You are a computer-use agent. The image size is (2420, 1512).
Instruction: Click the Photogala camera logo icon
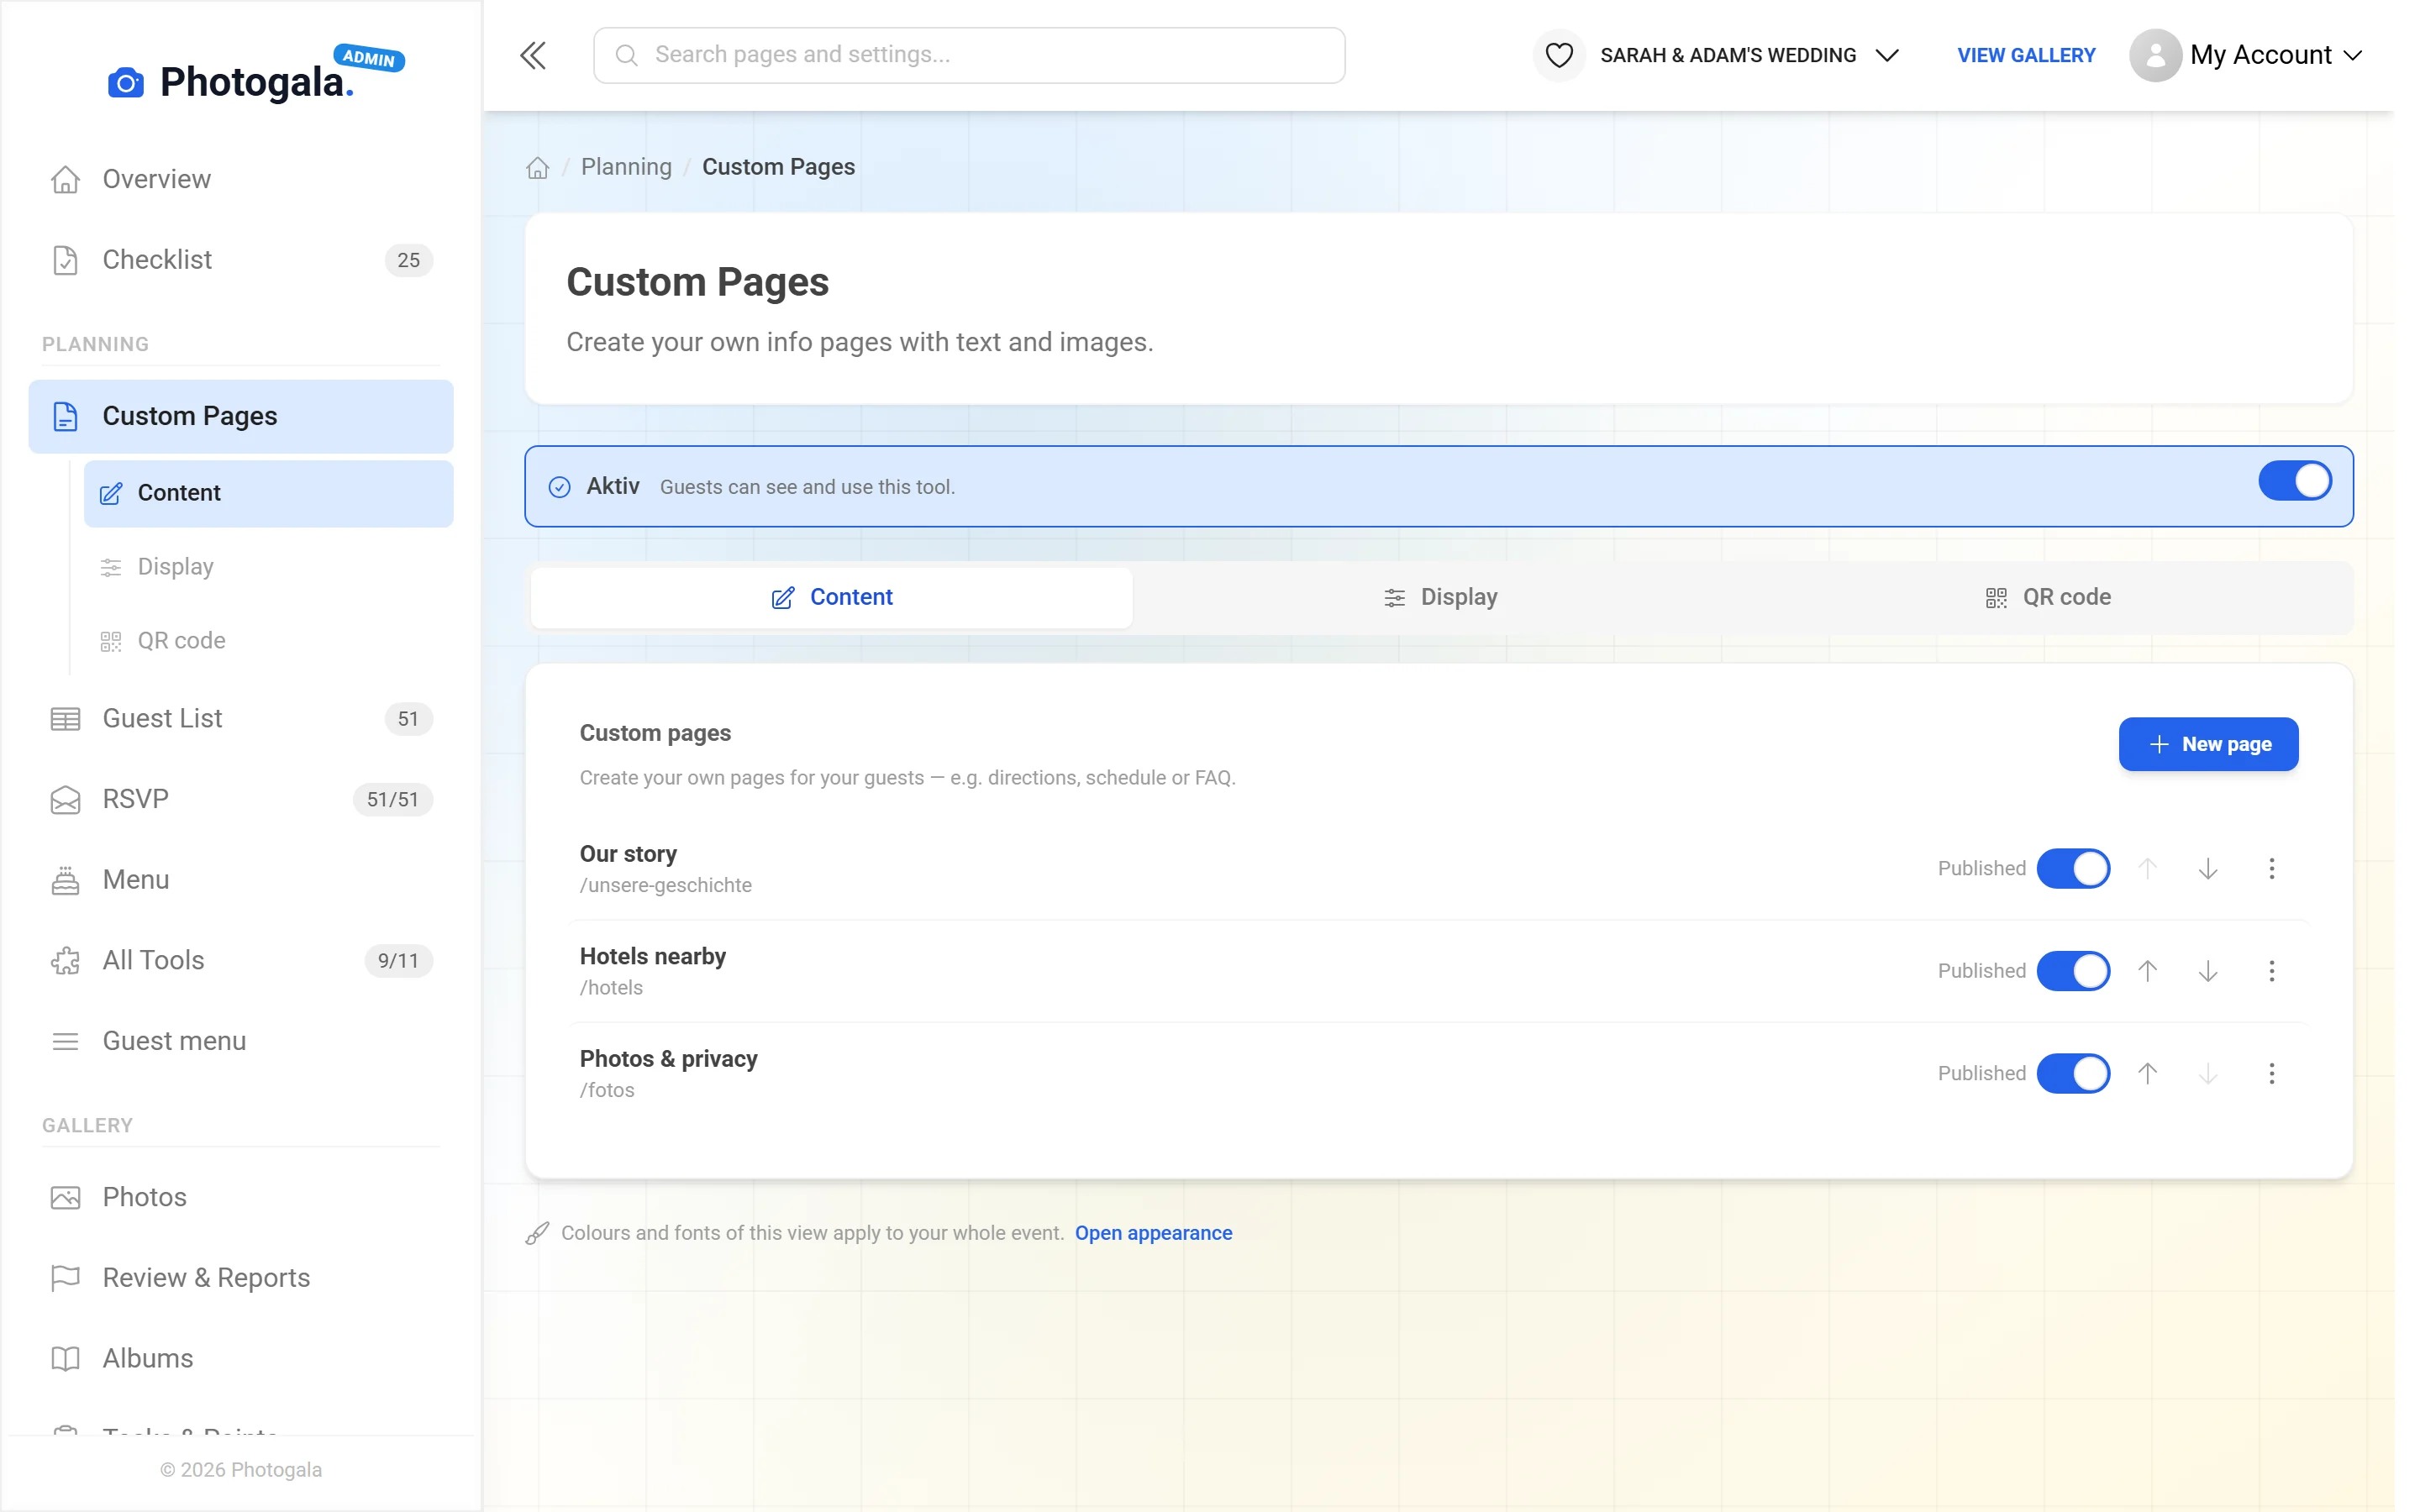pos(126,82)
